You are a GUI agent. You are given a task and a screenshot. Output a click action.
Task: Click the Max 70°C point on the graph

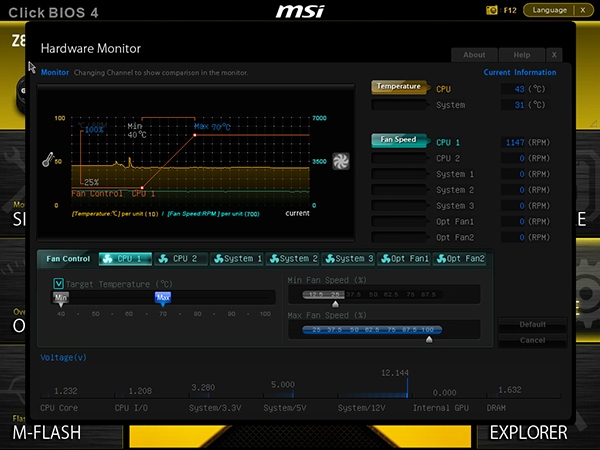pos(195,135)
